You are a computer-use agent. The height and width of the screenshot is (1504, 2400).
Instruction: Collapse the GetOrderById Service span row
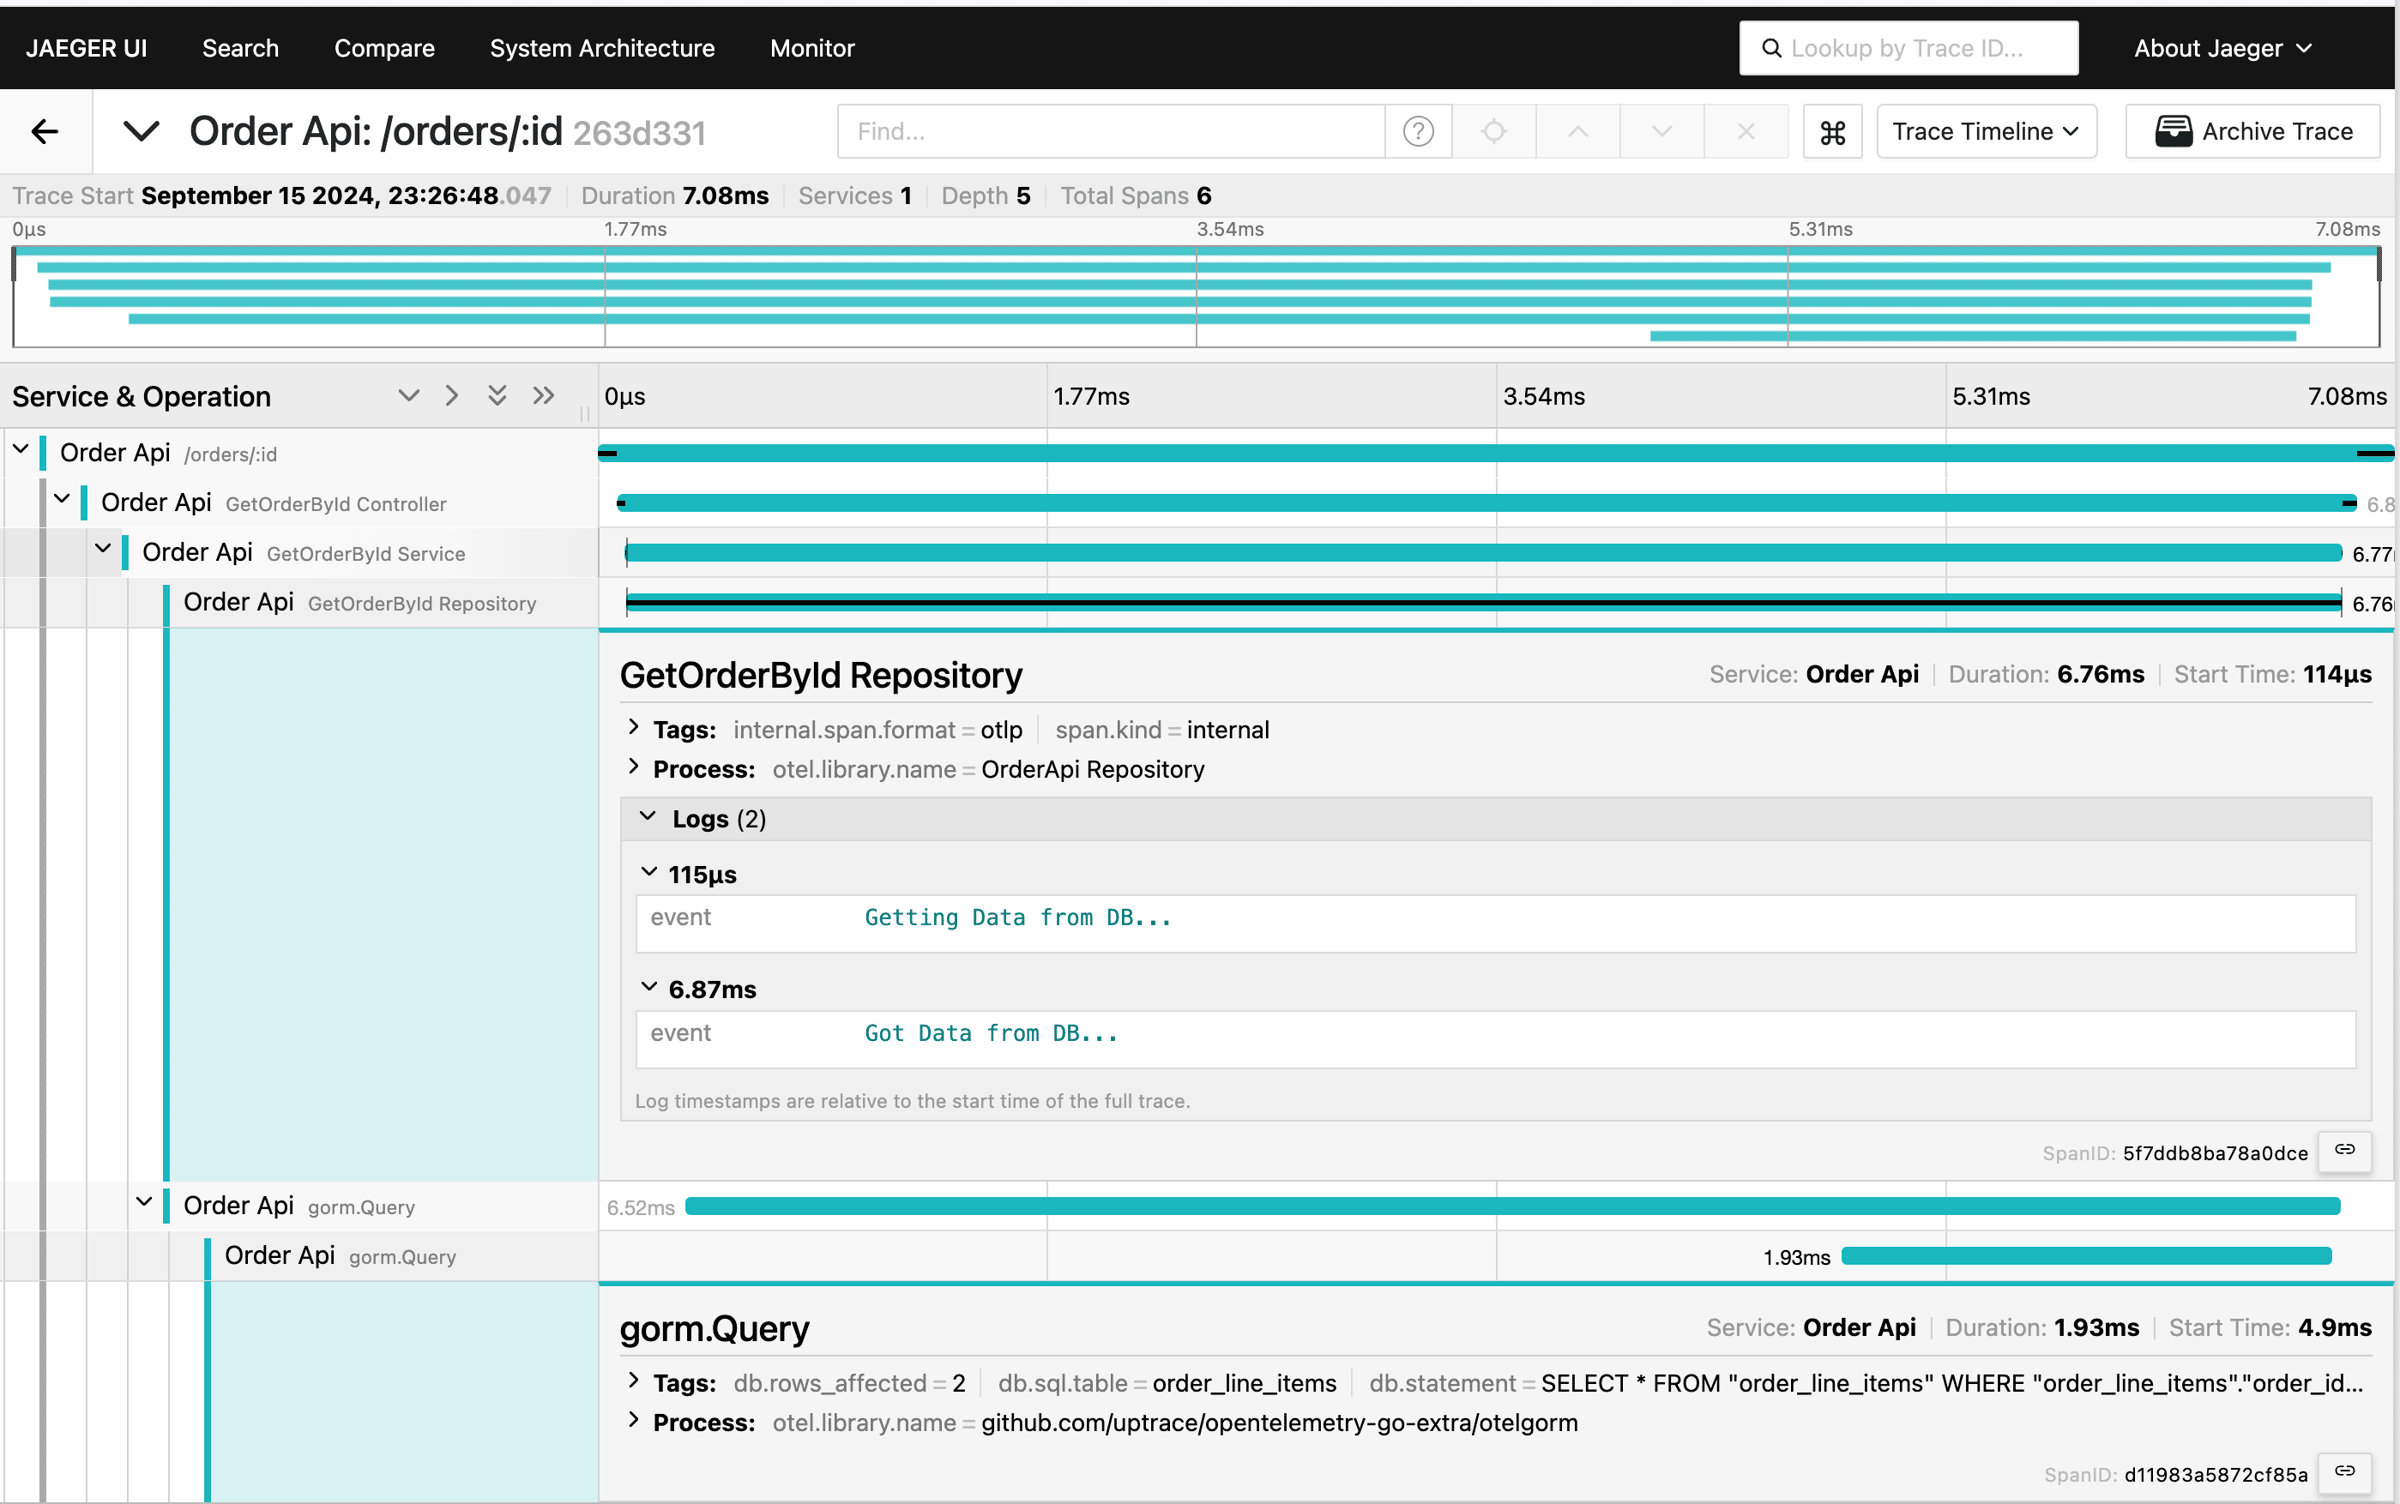[x=104, y=550]
